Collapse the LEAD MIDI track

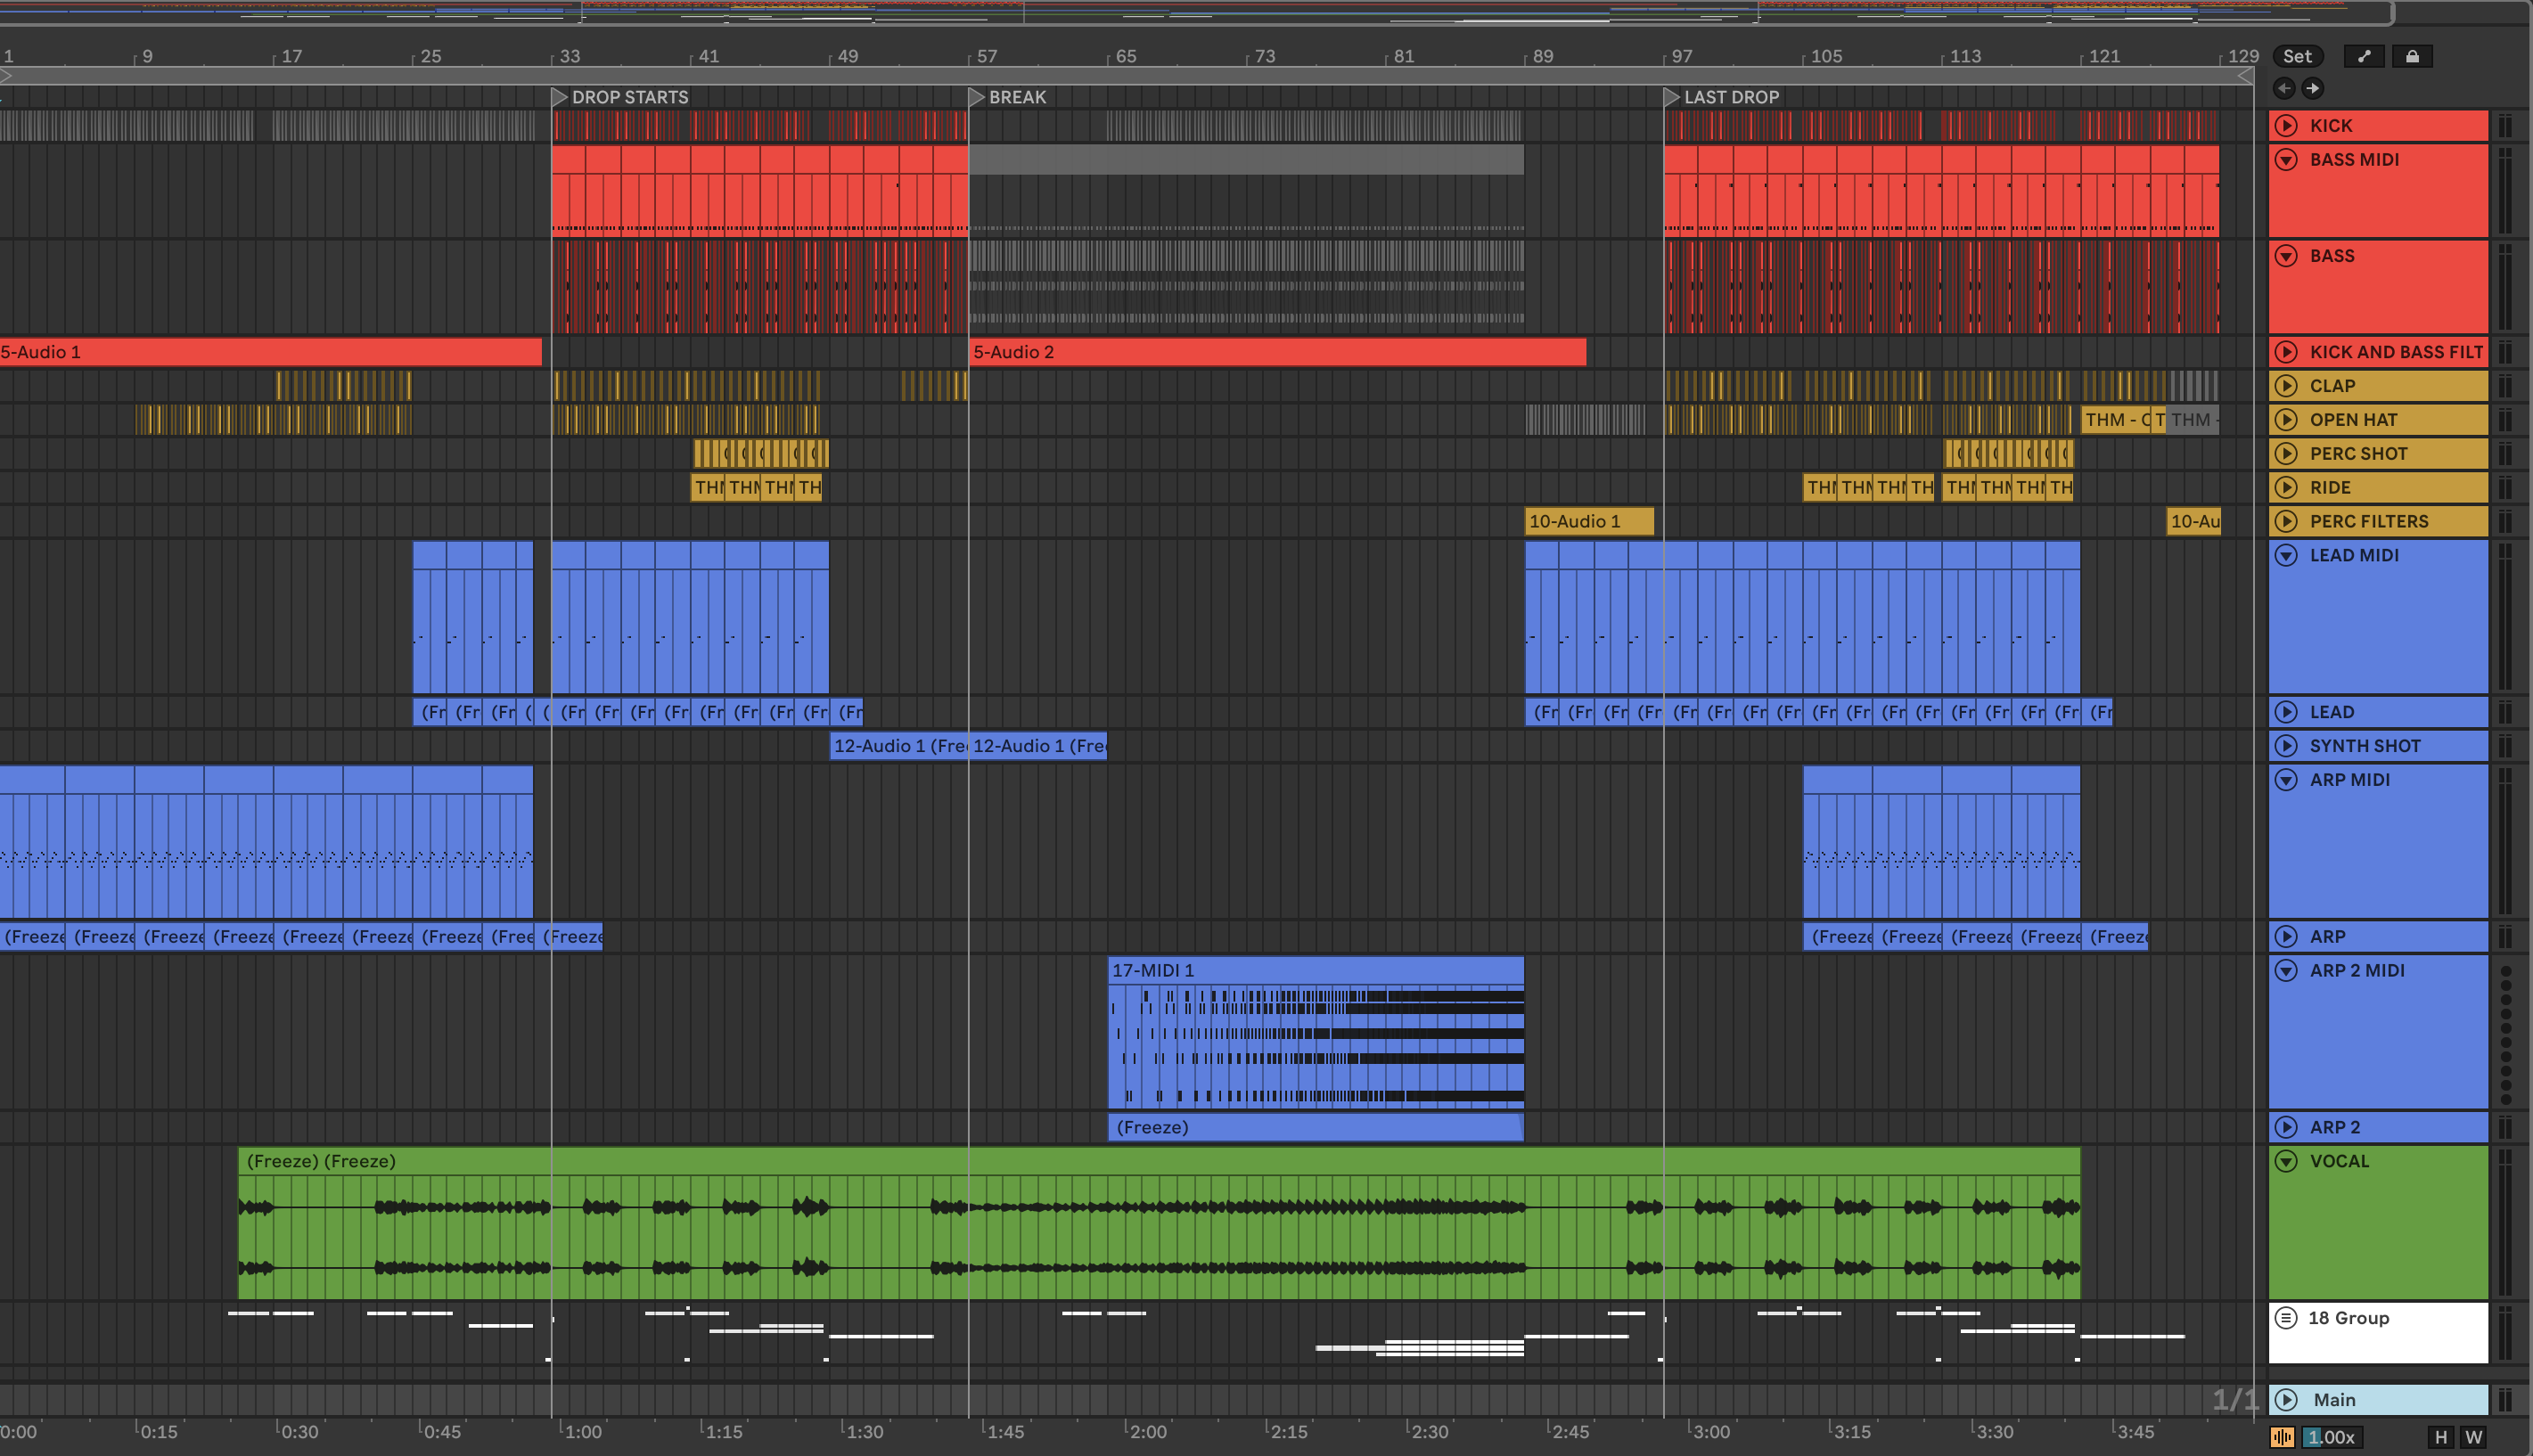[2286, 555]
